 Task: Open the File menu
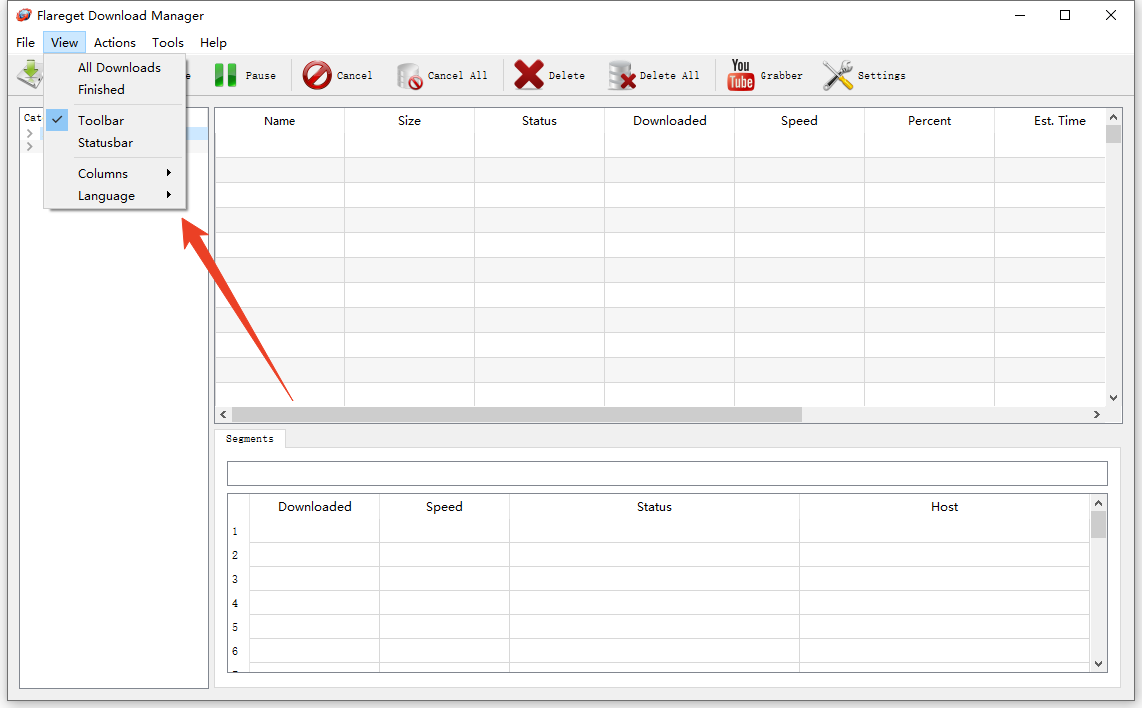(25, 42)
